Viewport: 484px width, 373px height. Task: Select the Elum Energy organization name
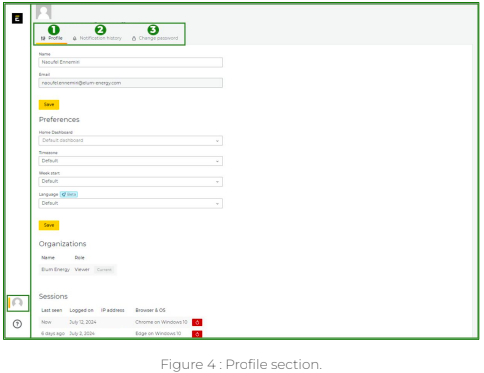pyautogui.click(x=55, y=269)
